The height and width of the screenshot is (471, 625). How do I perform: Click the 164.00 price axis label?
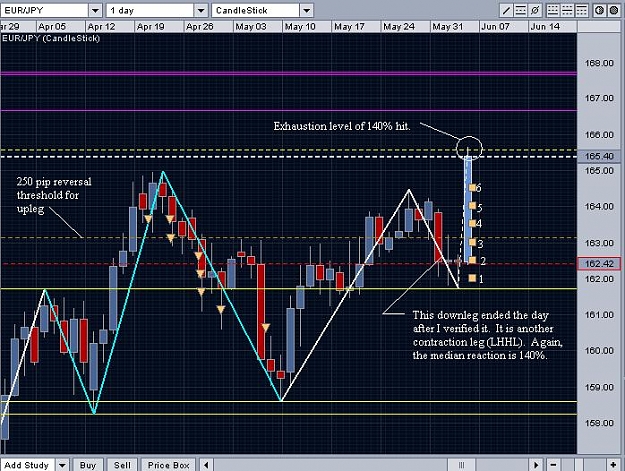[599, 206]
